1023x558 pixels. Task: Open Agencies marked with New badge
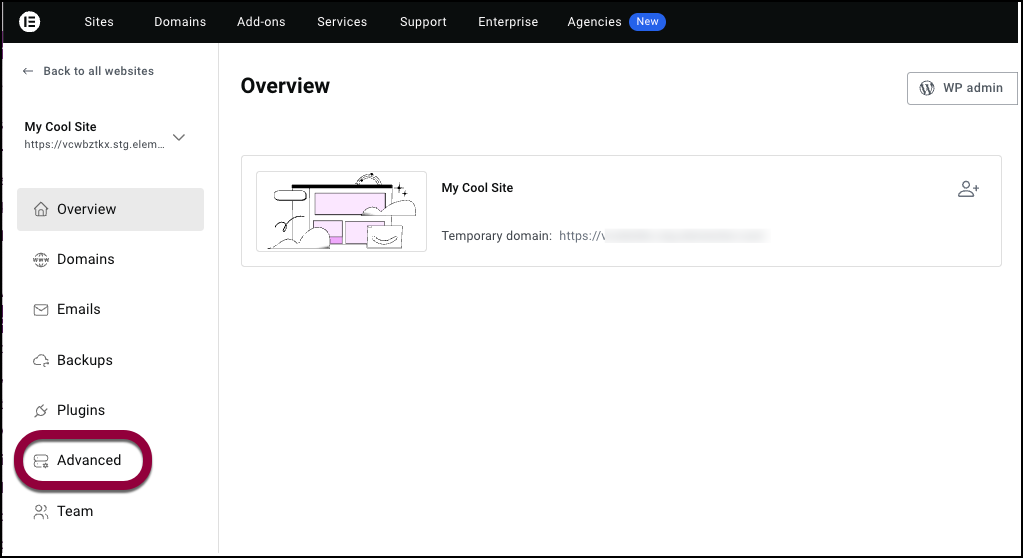[595, 22]
